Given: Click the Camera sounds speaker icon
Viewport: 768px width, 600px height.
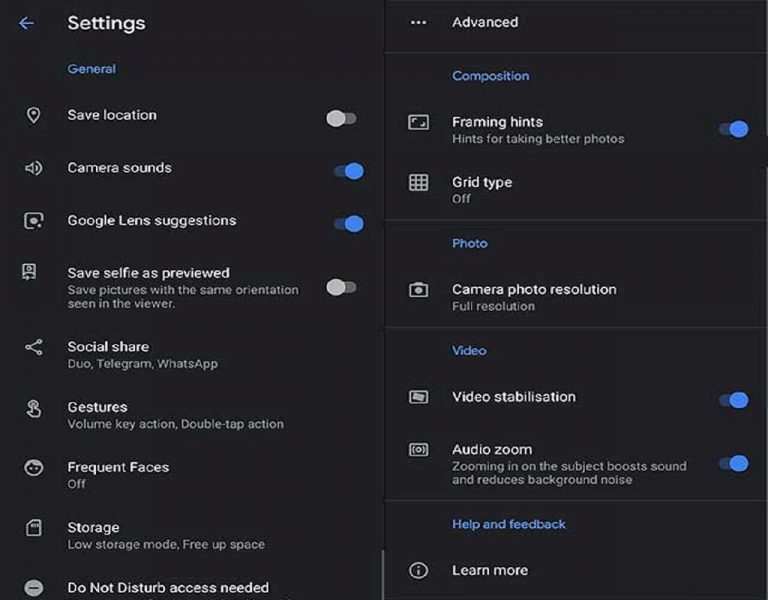Looking at the screenshot, I should 33,168.
